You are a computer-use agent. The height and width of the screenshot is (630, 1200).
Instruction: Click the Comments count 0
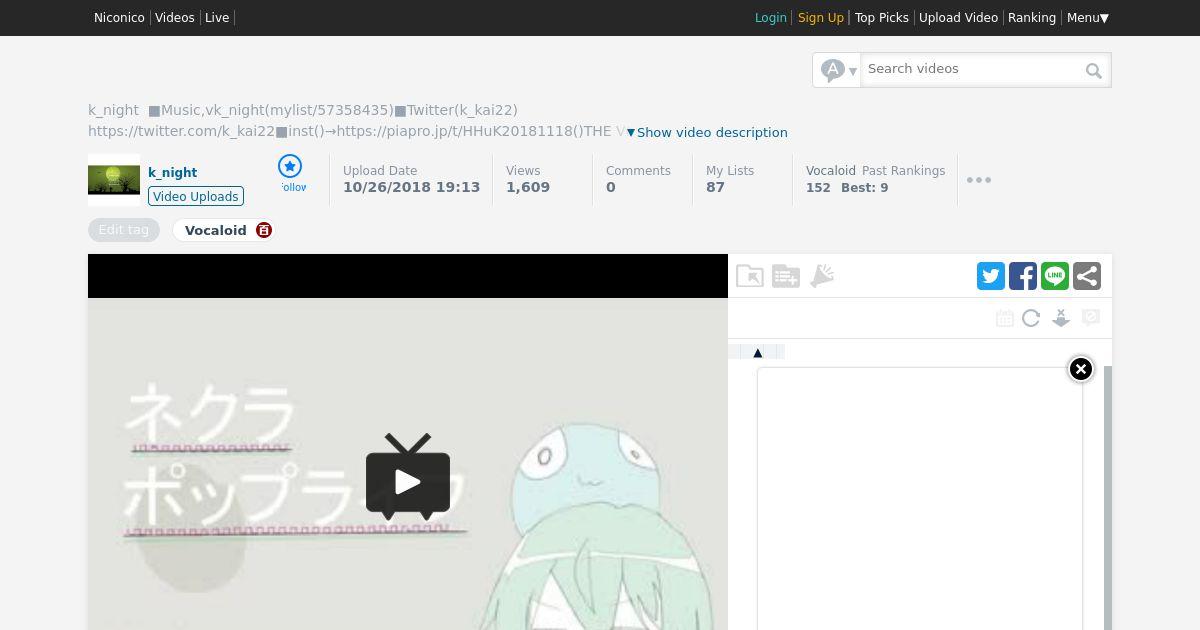click(x=610, y=187)
